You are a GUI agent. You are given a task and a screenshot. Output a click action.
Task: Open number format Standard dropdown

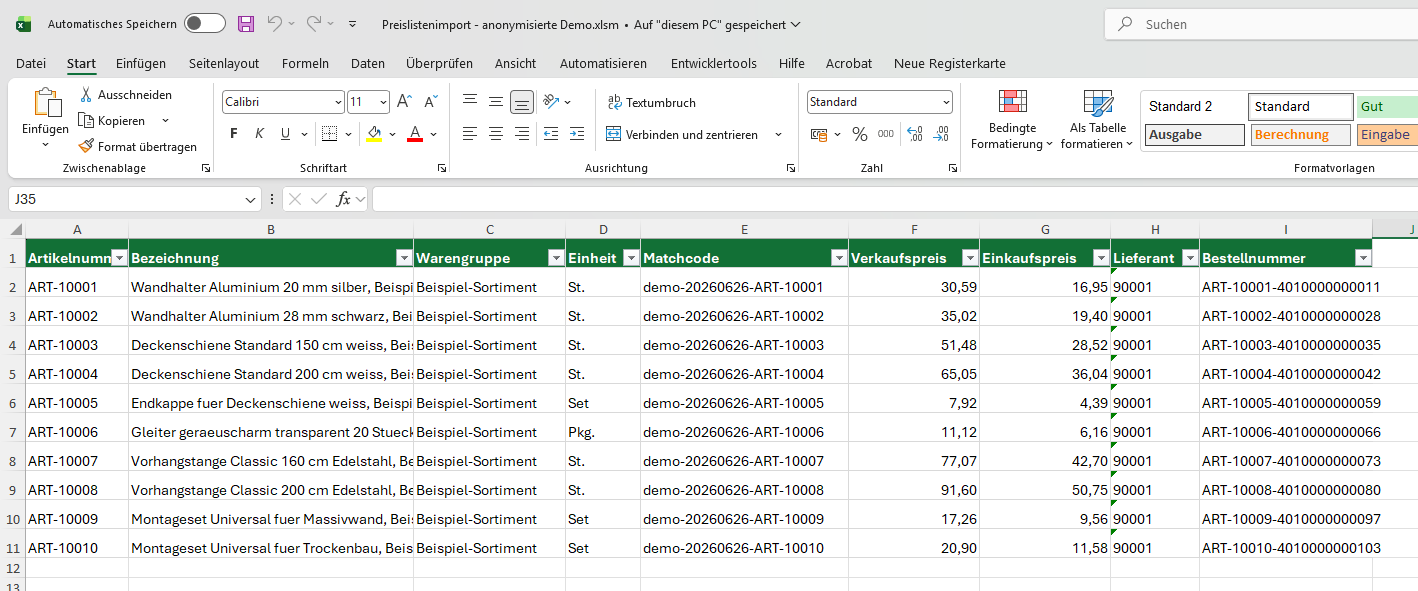click(x=946, y=102)
